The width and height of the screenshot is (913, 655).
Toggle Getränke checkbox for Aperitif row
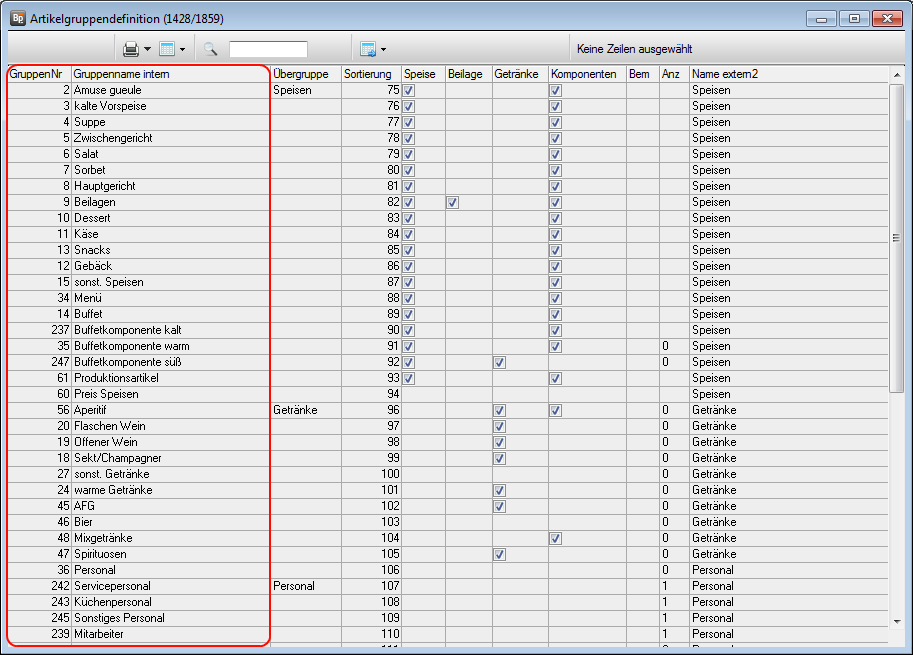(x=499, y=410)
